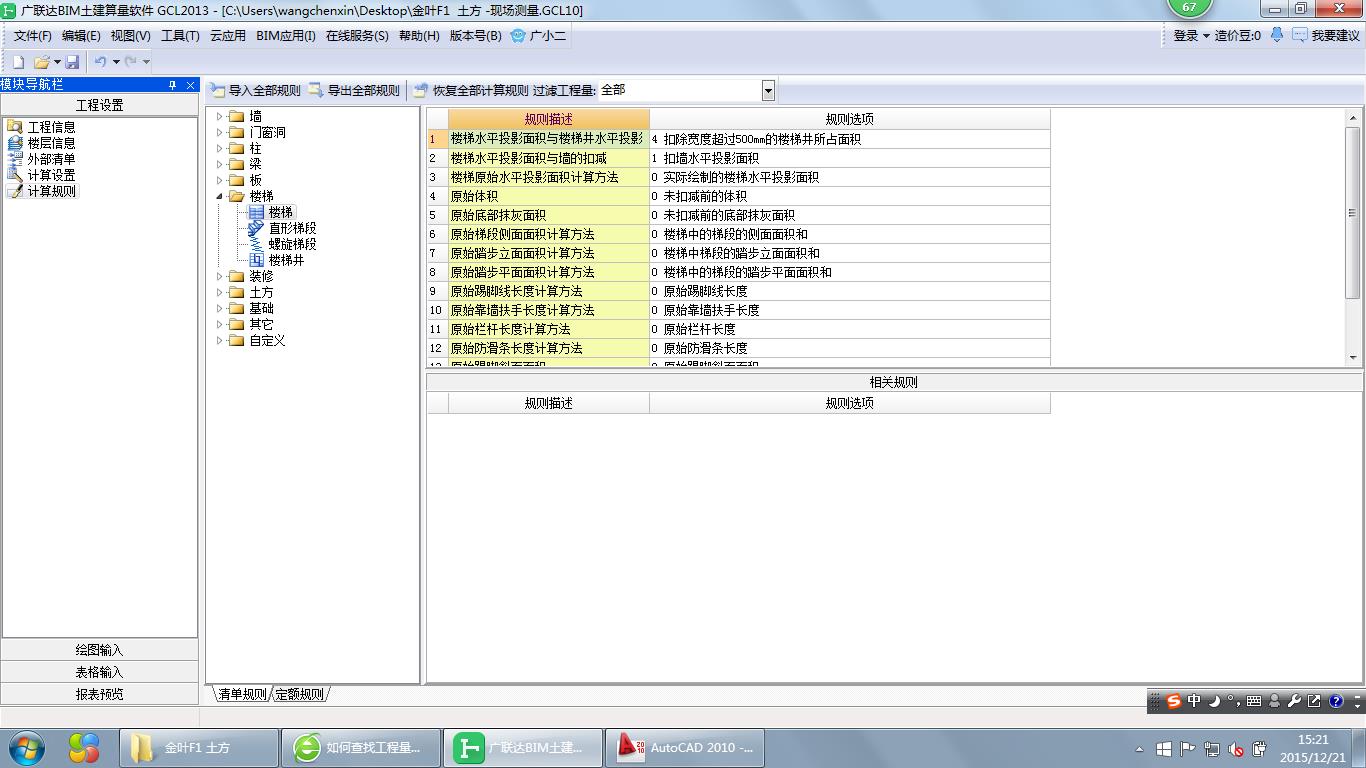Expand the 自定义 tree node
This screenshot has width=1366, height=768.
pyautogui.click(x=220, y=340)
